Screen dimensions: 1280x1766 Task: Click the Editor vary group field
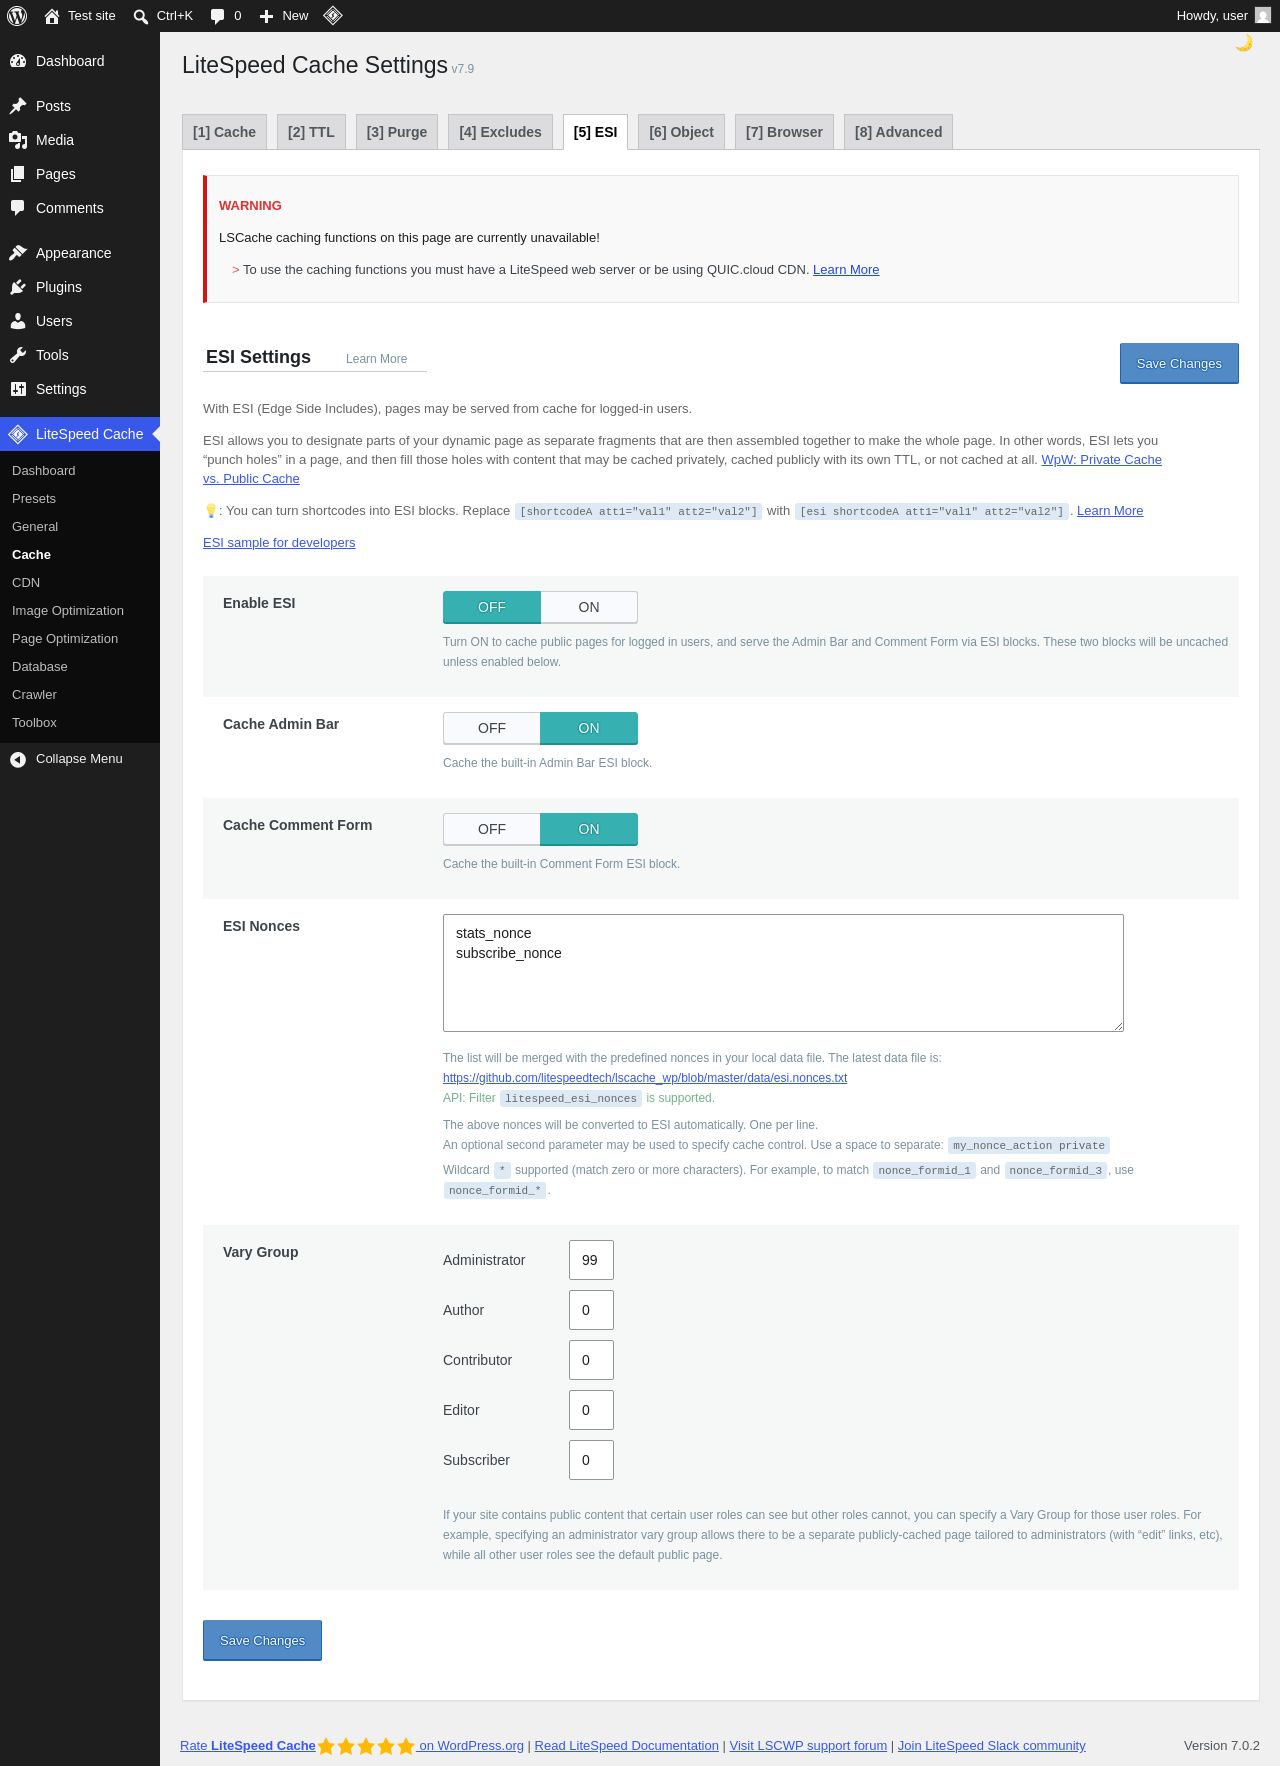[591, 1410]
